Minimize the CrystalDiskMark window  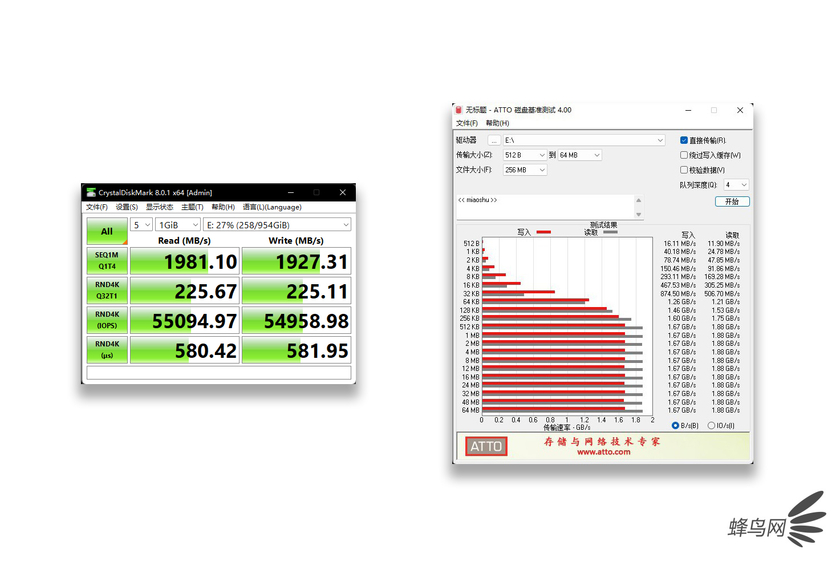tap(290, 192)
